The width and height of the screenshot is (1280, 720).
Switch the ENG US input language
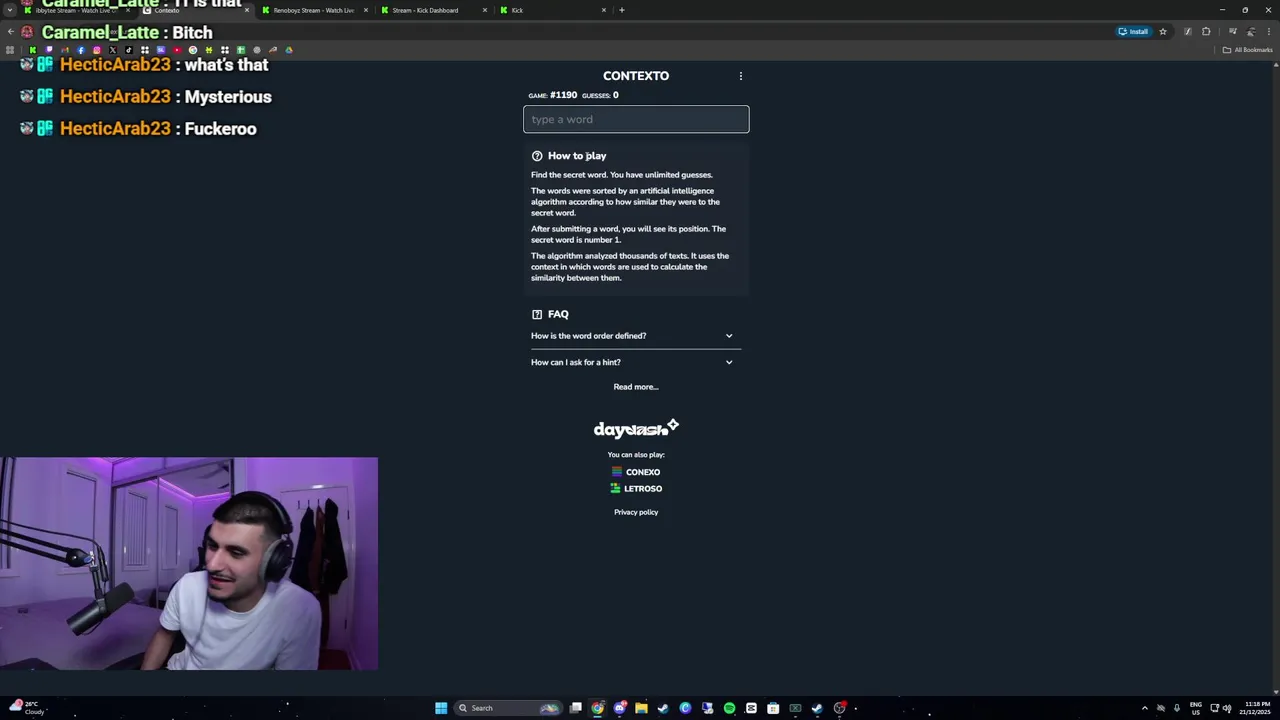1195,708
